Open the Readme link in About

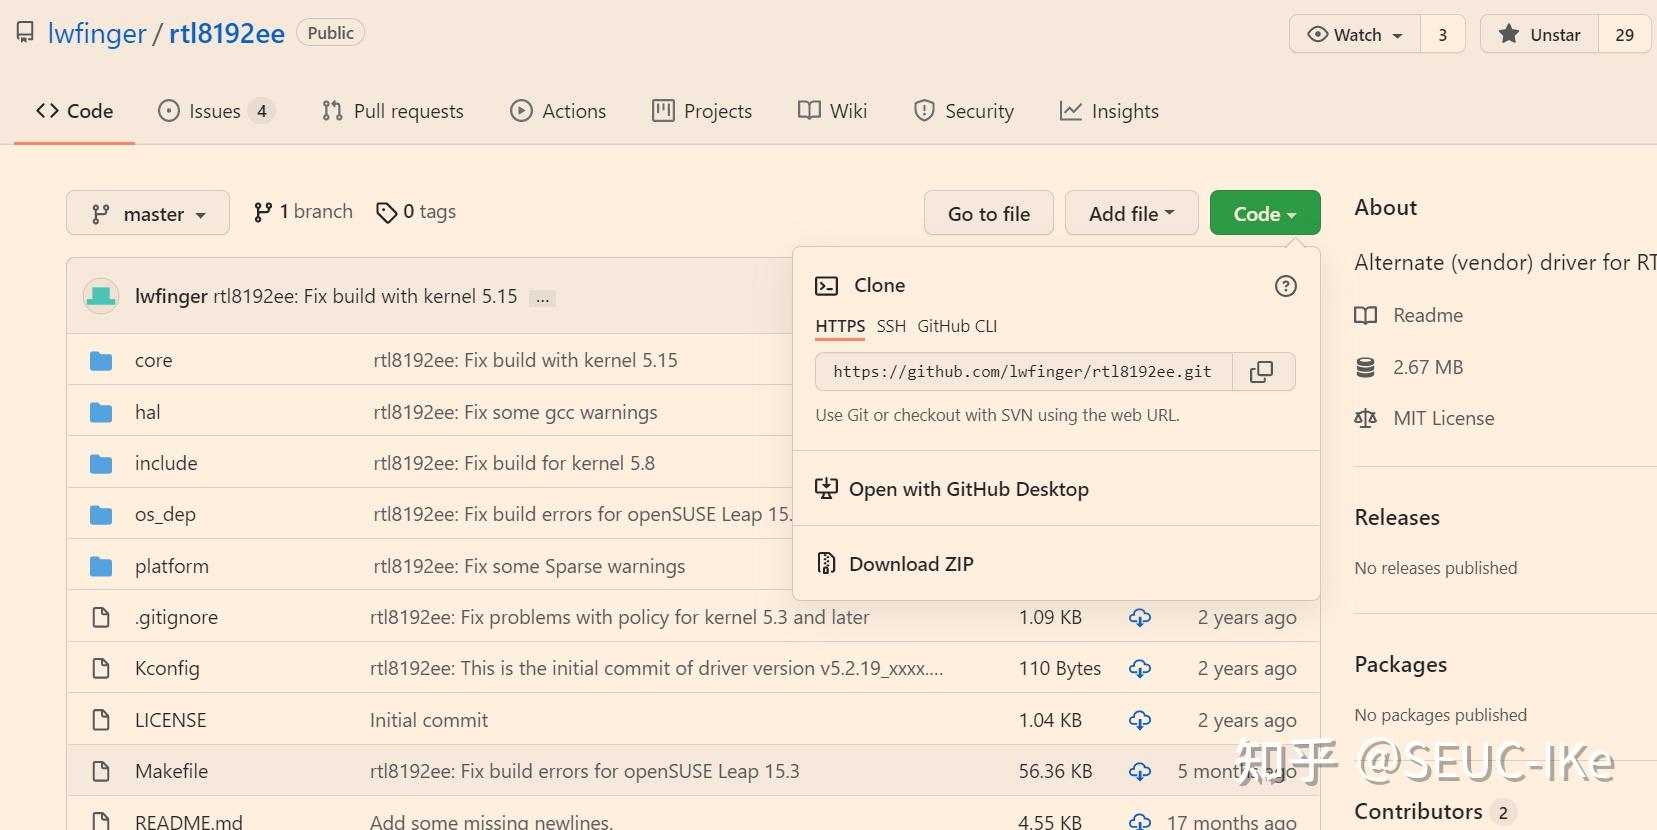point(1428,315)
